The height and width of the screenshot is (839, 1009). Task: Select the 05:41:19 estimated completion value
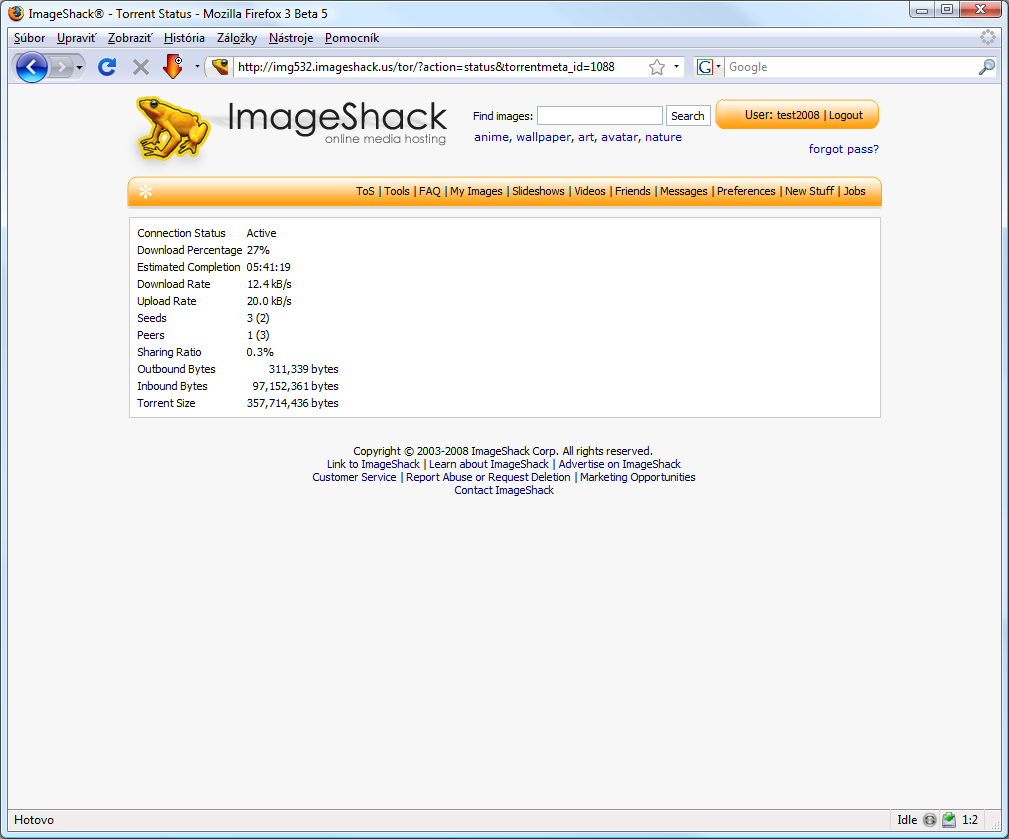pyautogui.click(x=268, y=267)
